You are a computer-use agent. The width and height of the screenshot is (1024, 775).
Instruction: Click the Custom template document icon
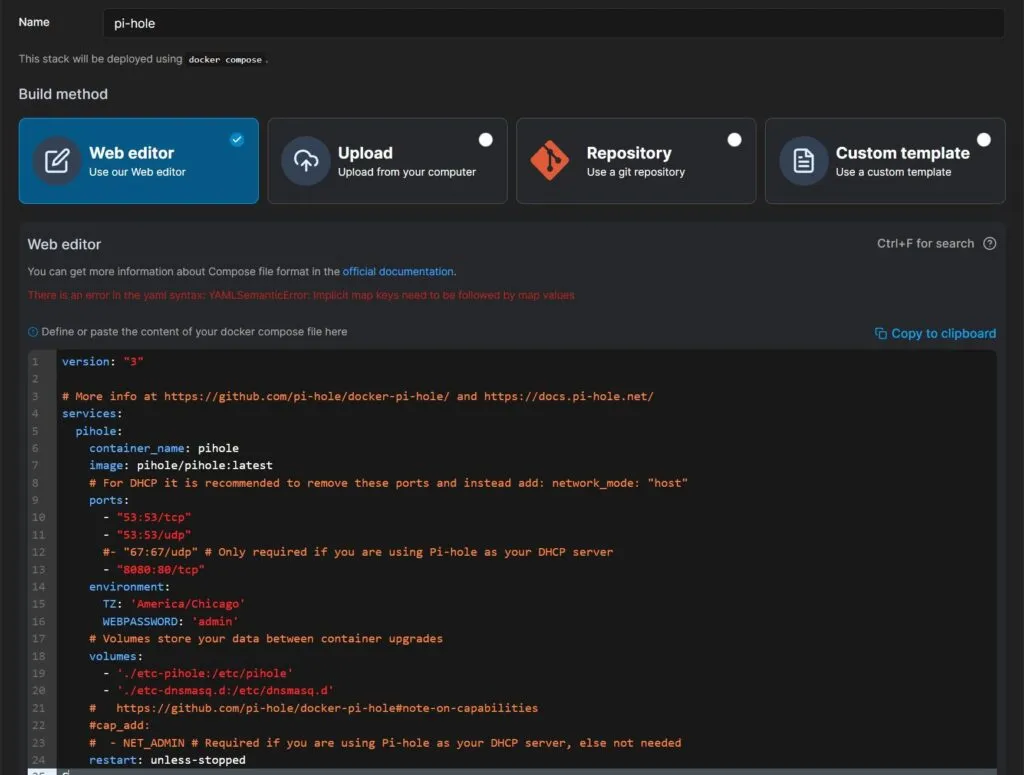(x=803, y=160)
